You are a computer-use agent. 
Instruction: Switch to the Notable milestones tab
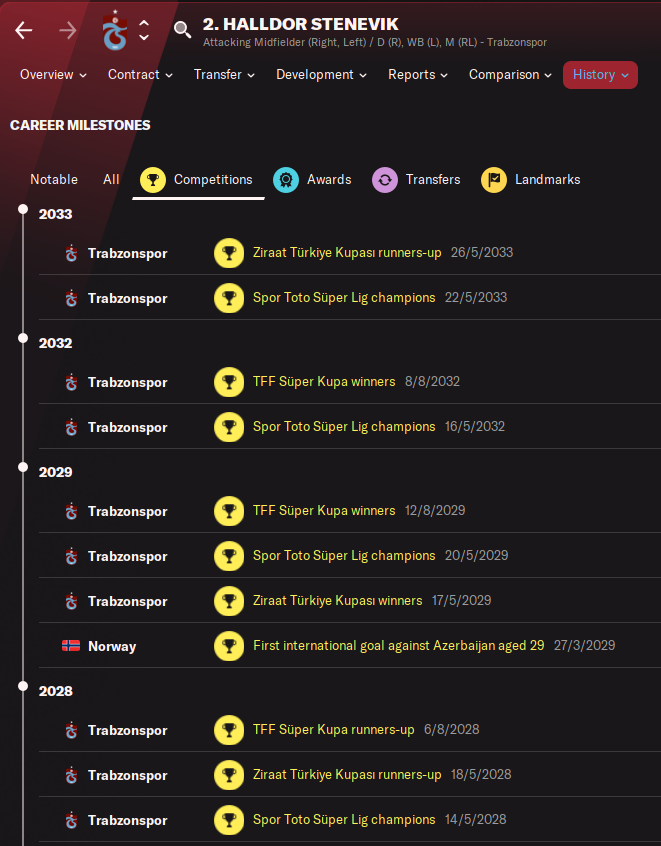click(x=54, y=180)
